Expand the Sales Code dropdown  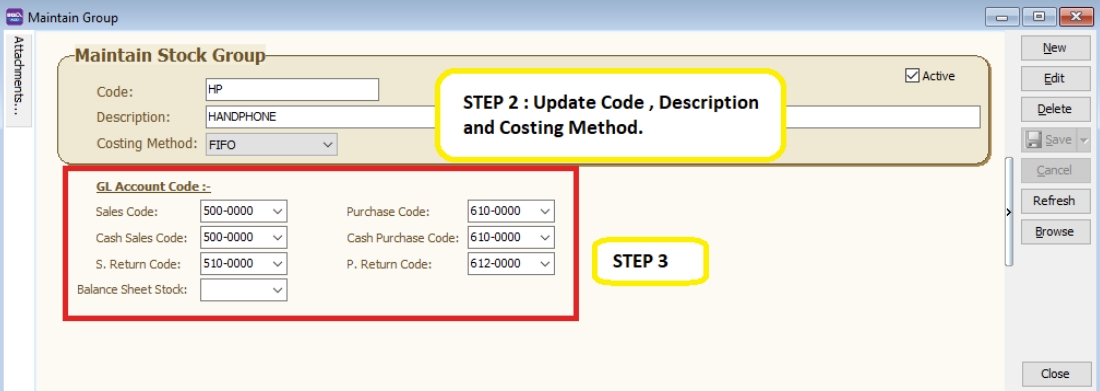pos(277,211)
